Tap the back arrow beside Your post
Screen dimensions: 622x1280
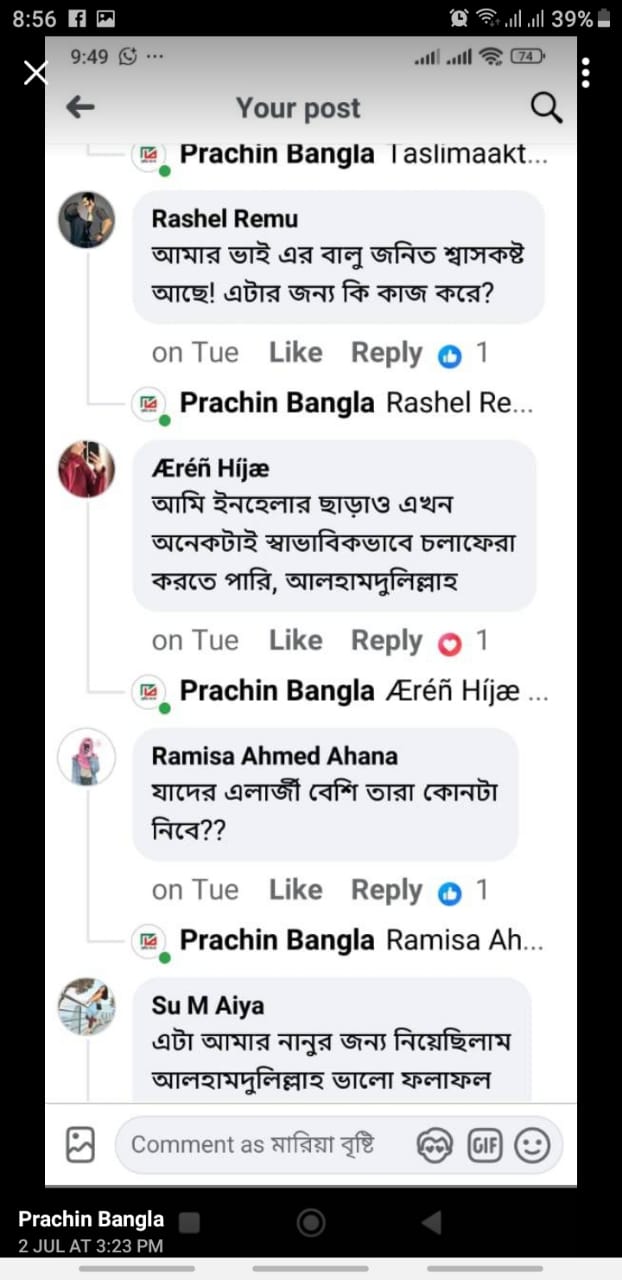(x=80, y=108)
